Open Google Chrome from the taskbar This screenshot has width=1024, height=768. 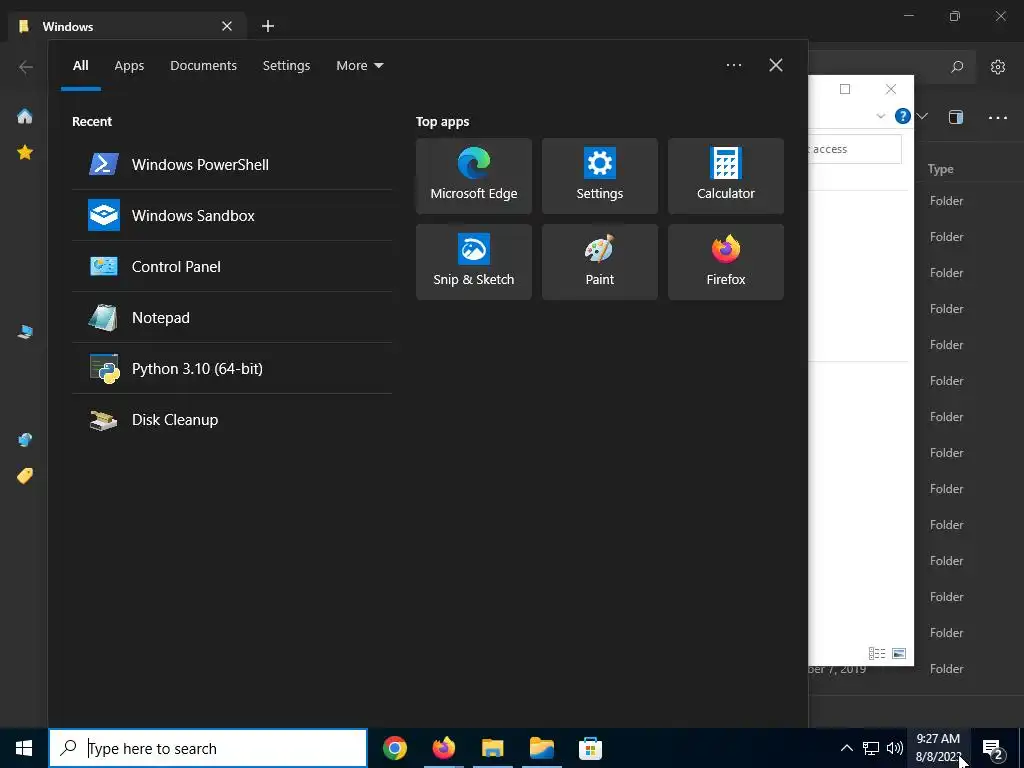click(x=394, y=748)
